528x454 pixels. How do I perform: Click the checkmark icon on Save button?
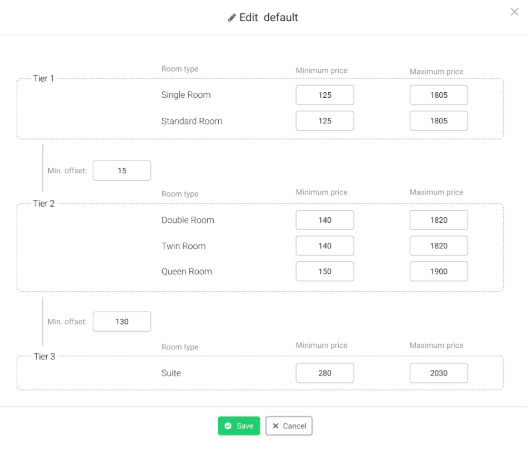[x=228, y=426]
